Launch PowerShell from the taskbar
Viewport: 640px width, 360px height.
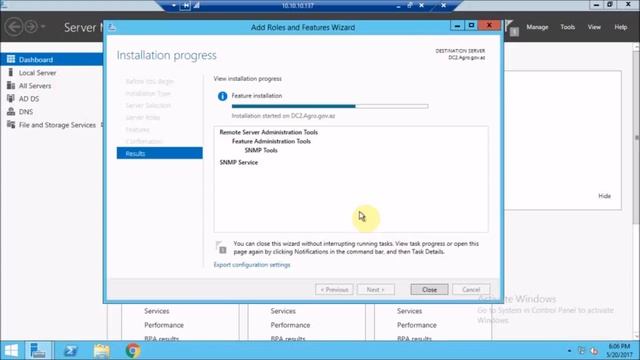[x=70, y=350]
